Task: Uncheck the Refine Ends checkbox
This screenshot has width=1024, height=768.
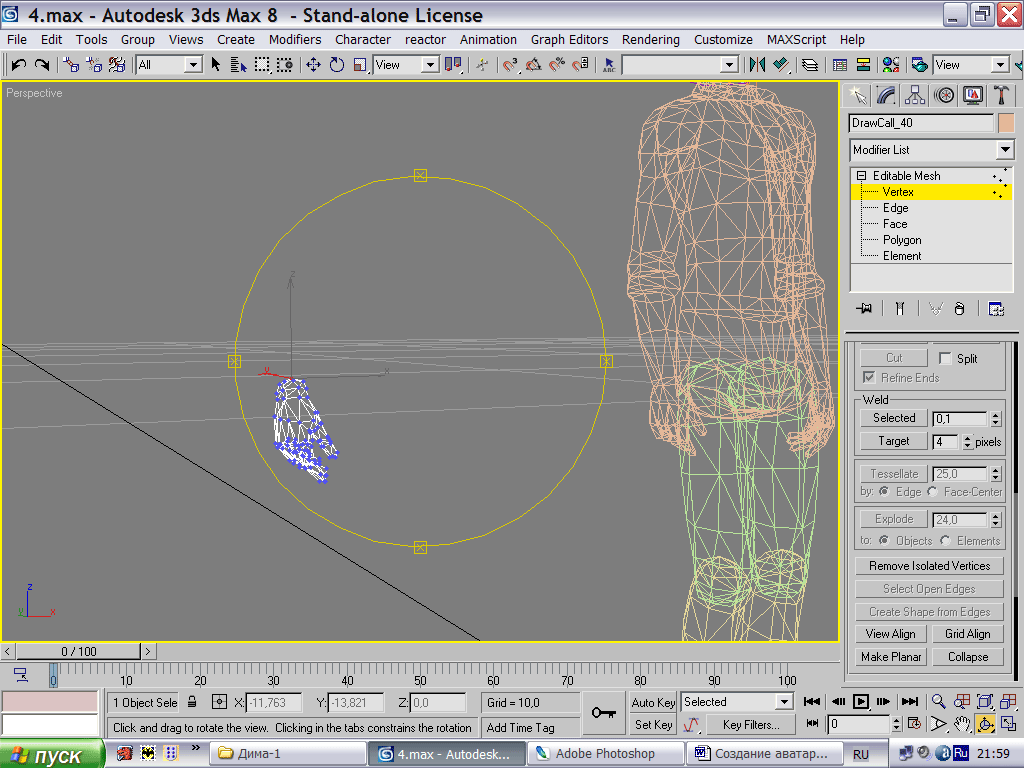Action: tap(869, 377)
